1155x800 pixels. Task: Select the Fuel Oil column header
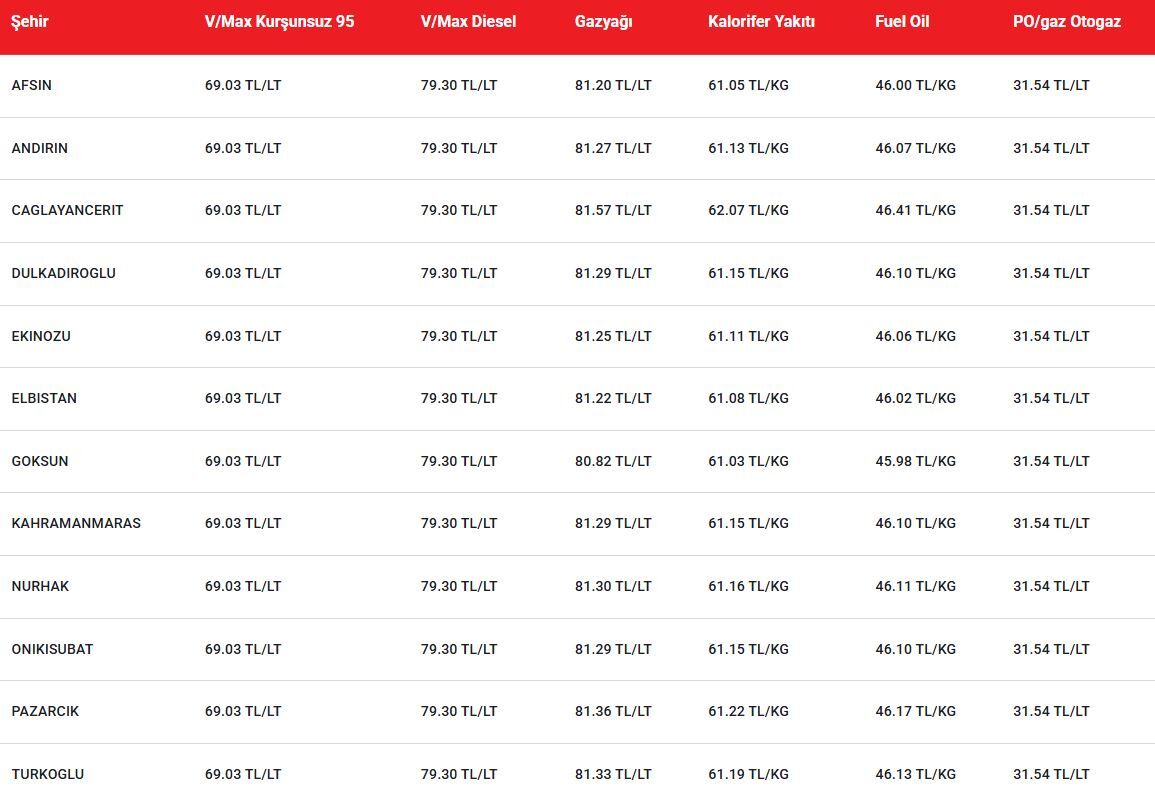[902, 21]
